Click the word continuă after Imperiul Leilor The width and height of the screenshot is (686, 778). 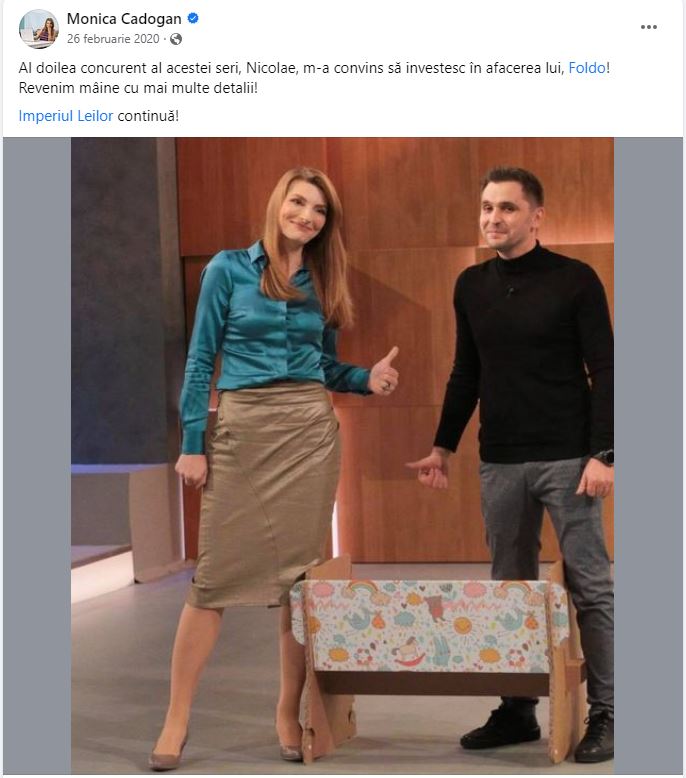point(148,116)
